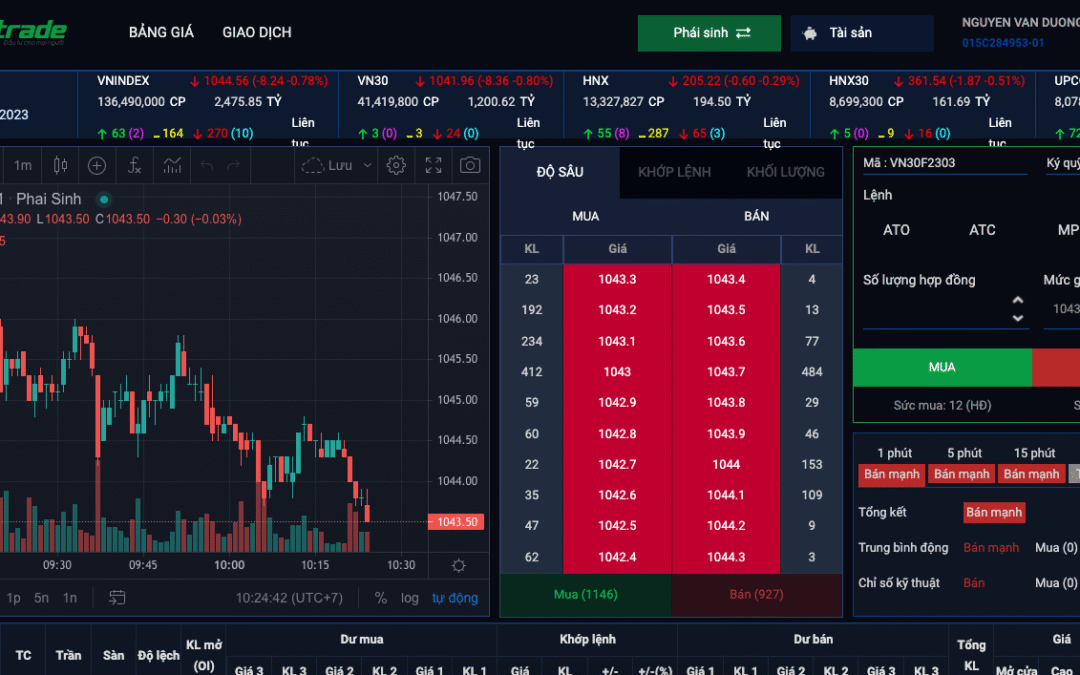The height and width of the screenshot is (675, 1080).
Task: Open the indicators fx menu
Action: point(135,165)
